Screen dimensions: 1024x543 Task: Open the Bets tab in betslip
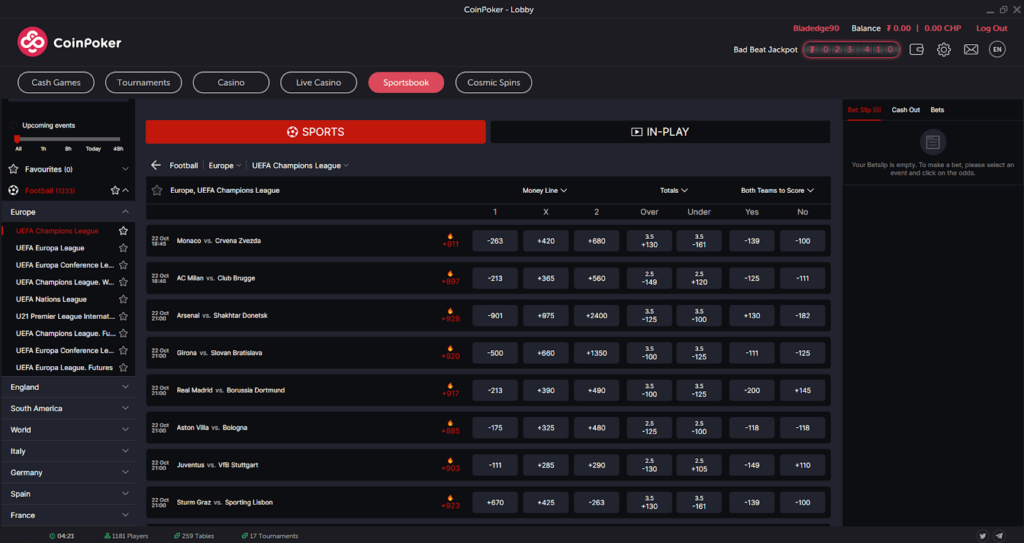pyautogui.click(x=937, y=110)
